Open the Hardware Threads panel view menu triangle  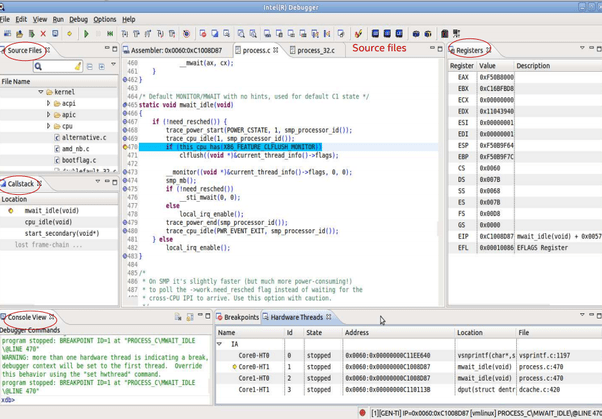(x=582, y=315)
